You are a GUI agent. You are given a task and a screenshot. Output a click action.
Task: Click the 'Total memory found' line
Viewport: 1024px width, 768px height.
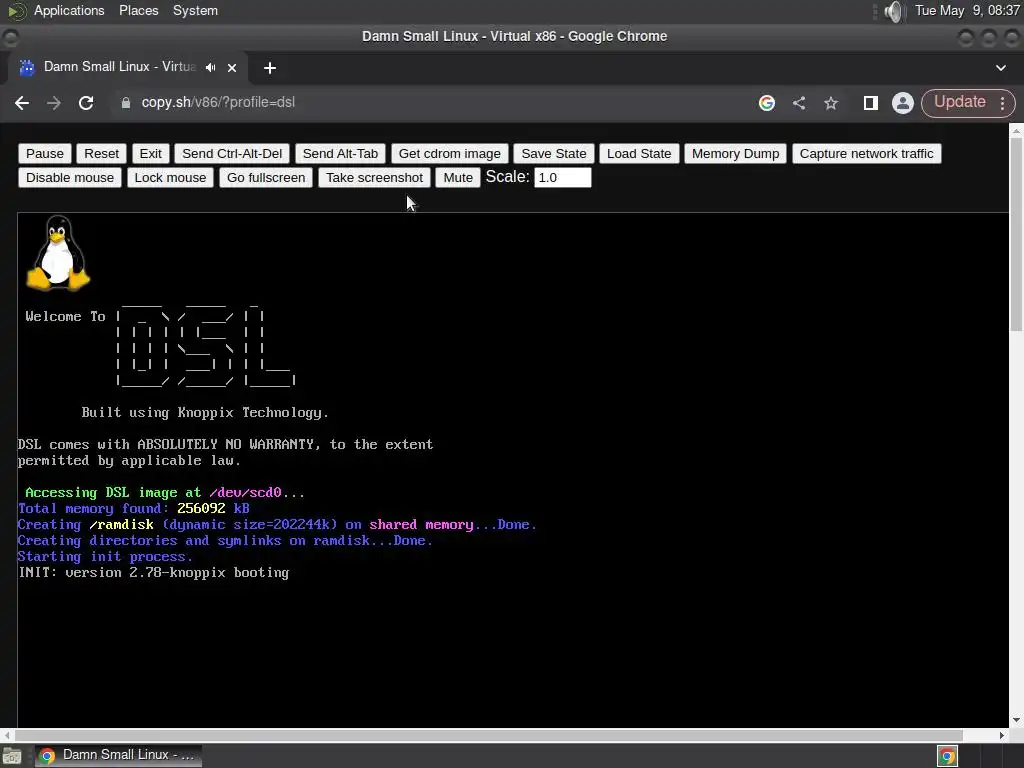tap(134, 508)
